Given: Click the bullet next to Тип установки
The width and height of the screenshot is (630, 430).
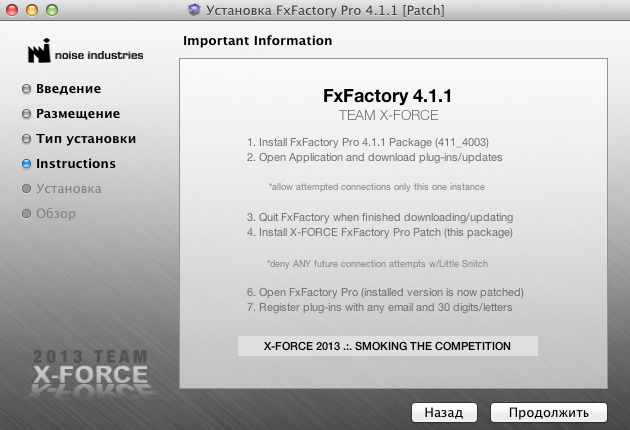Looking at the screenshot, I should pos(26,139).
